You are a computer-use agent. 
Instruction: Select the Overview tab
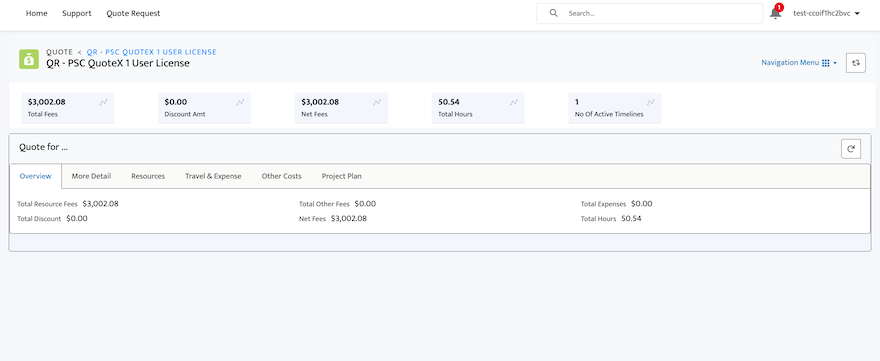[x=36, y=176]
